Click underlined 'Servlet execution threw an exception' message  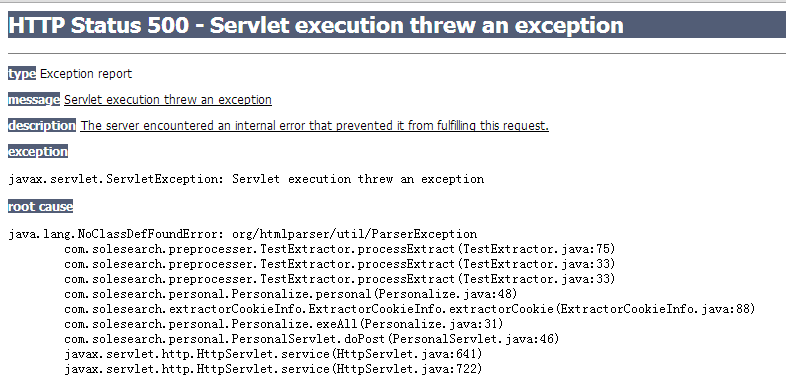click(168, 99)
